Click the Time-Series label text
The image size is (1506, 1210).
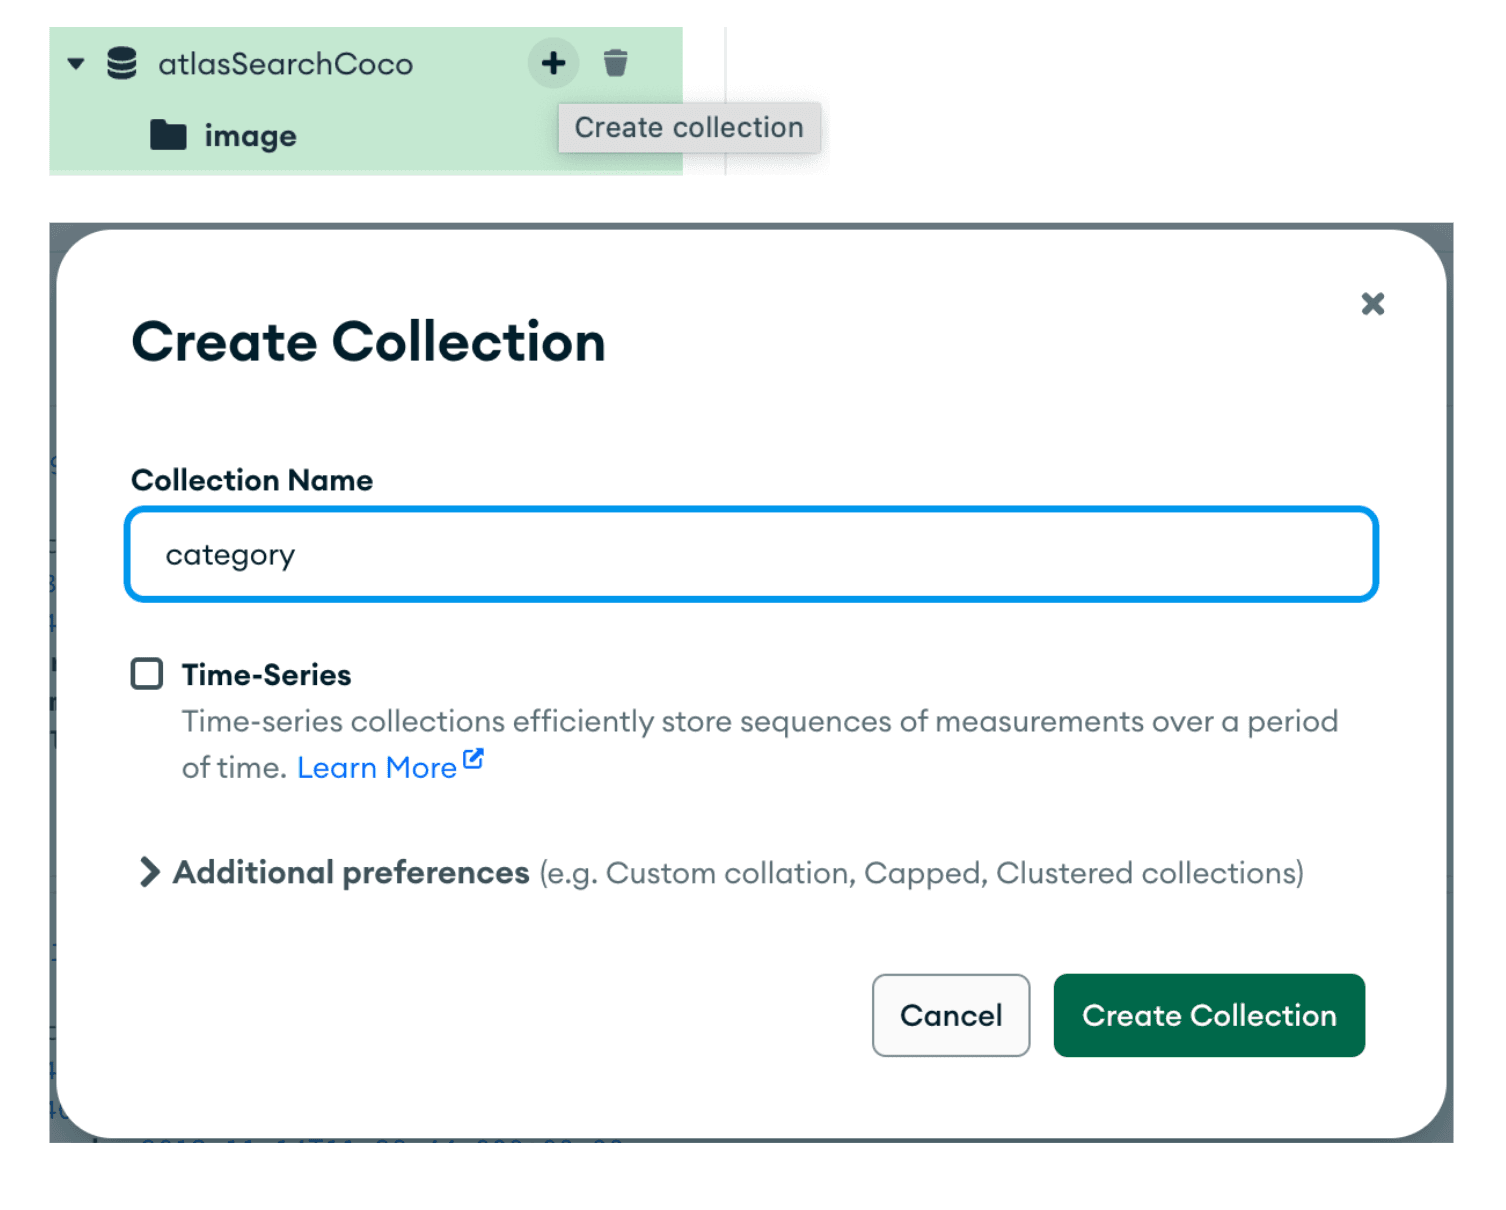pos(266,676)
